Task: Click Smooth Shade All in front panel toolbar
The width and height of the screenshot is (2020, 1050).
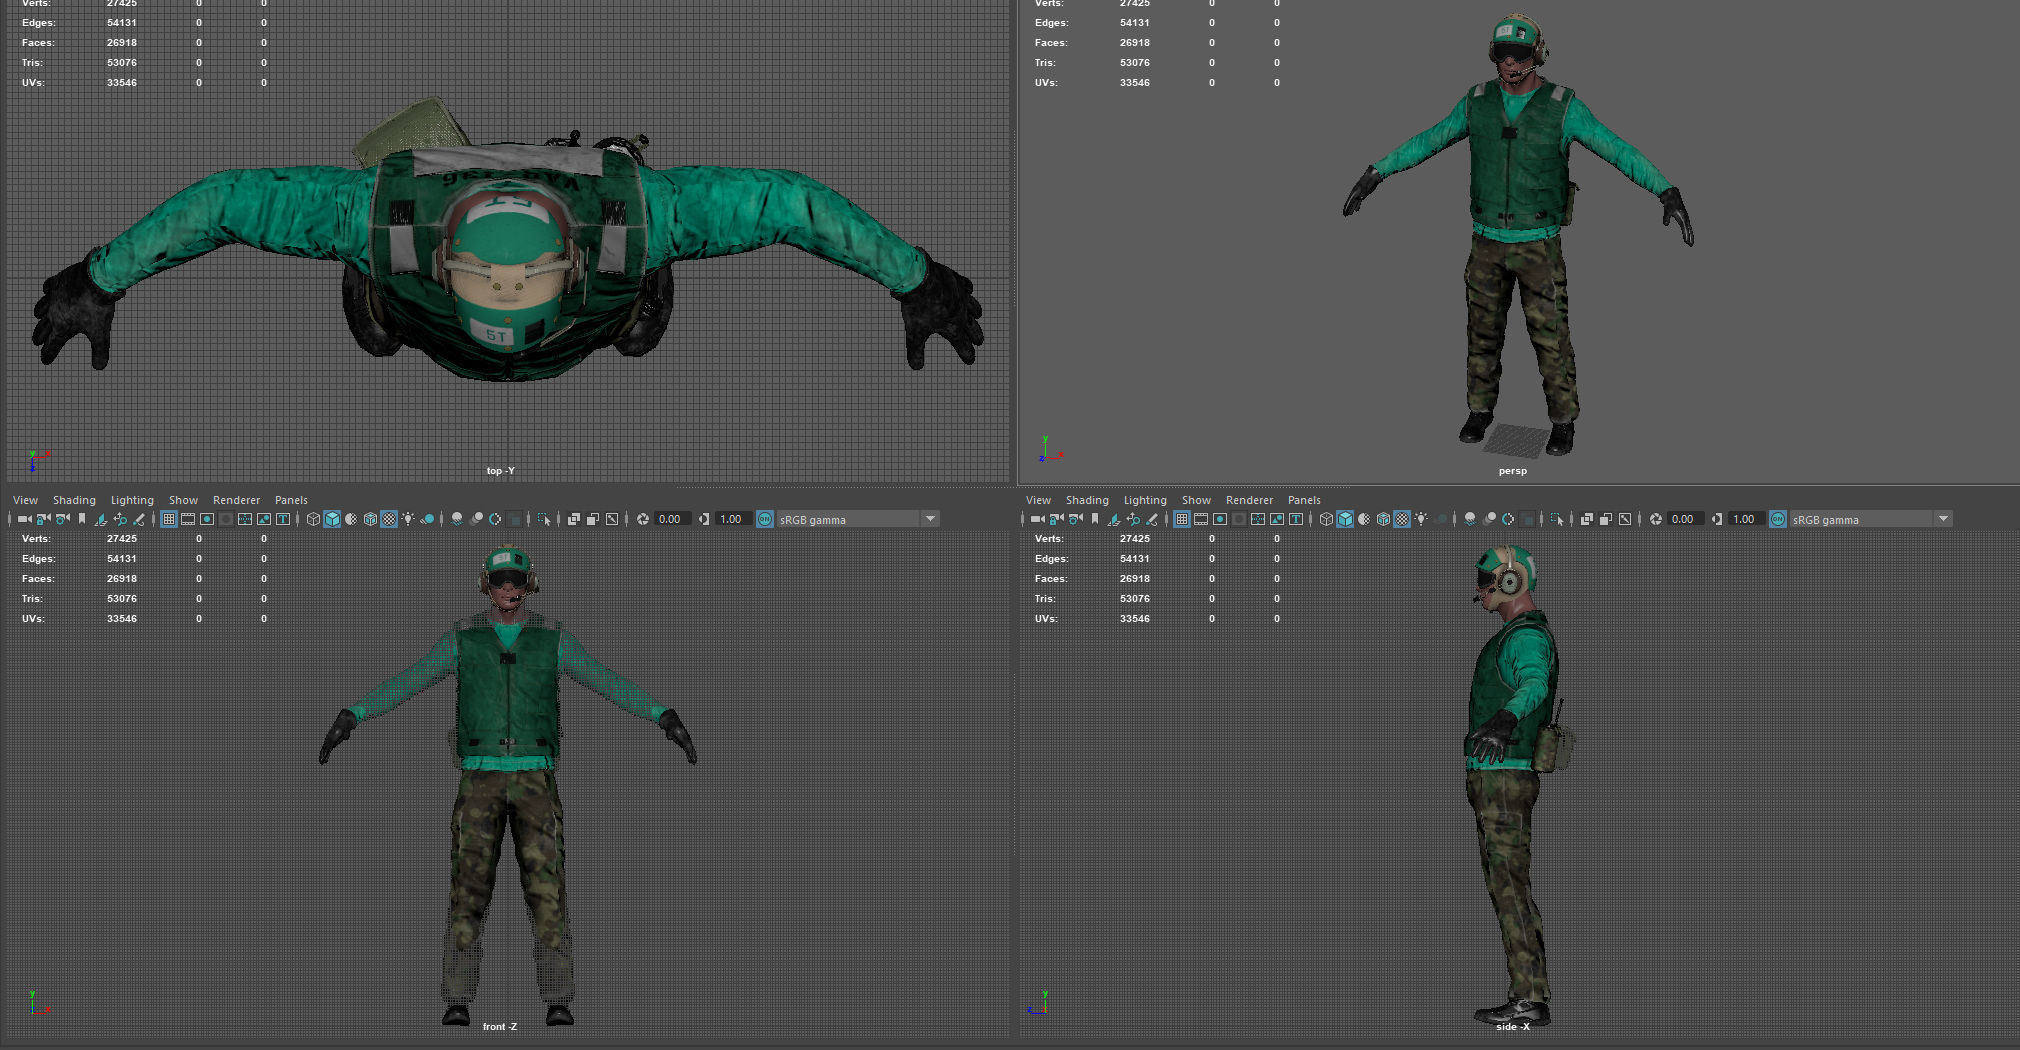Action: click(332, 519)
